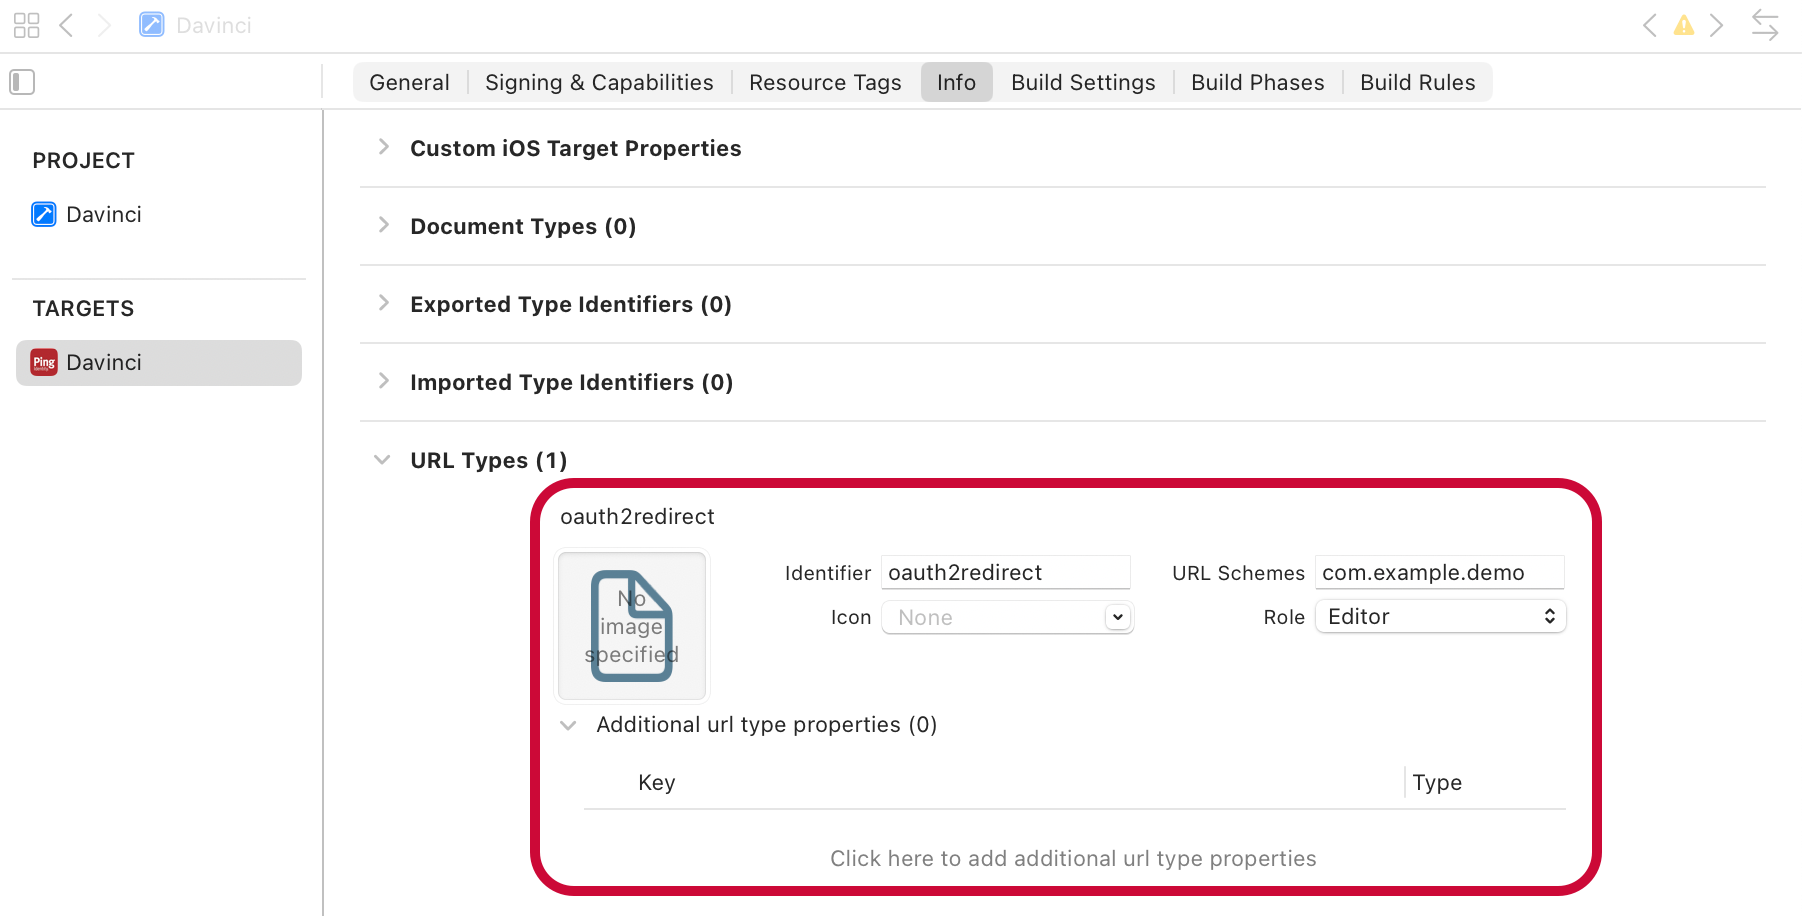
Task: Open the Role dropdown showing Editor
Action: coord(1439,616)
